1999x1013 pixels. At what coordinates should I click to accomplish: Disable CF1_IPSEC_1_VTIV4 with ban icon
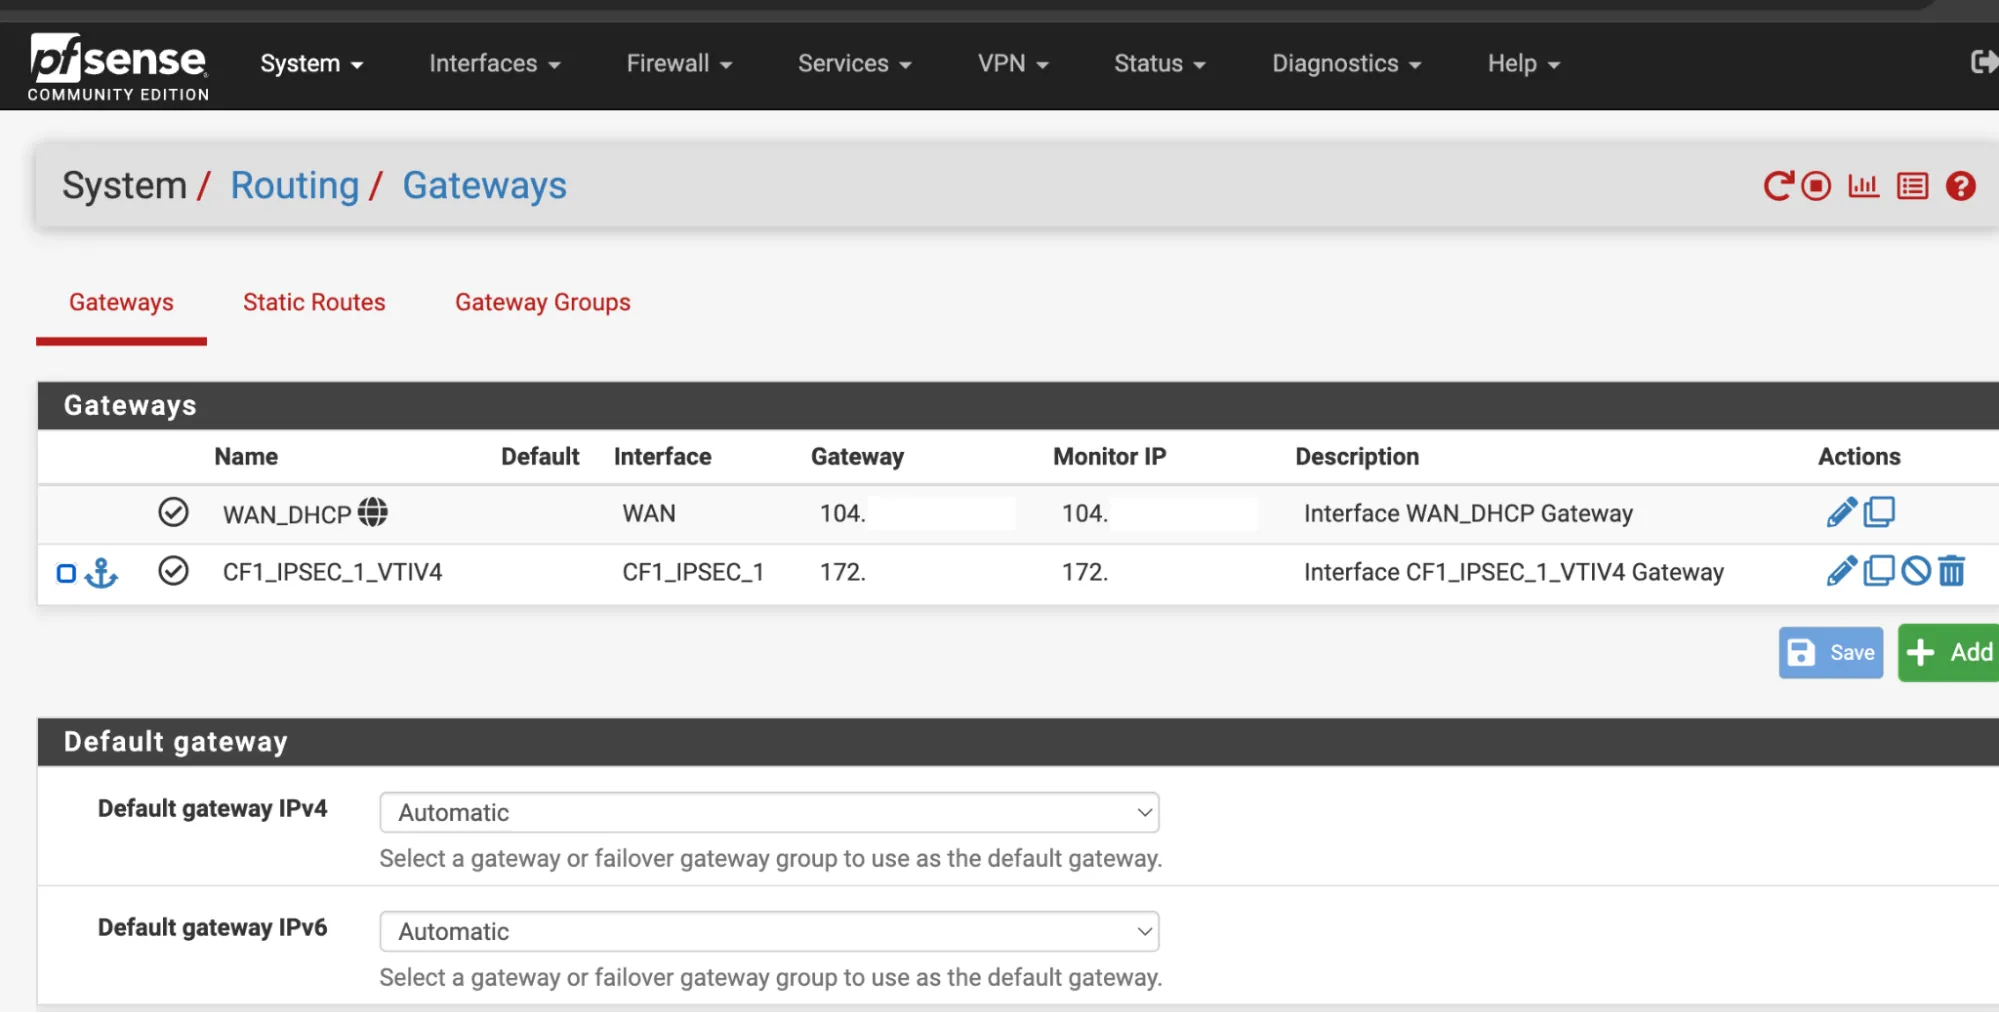click(x=1916, y=572)
